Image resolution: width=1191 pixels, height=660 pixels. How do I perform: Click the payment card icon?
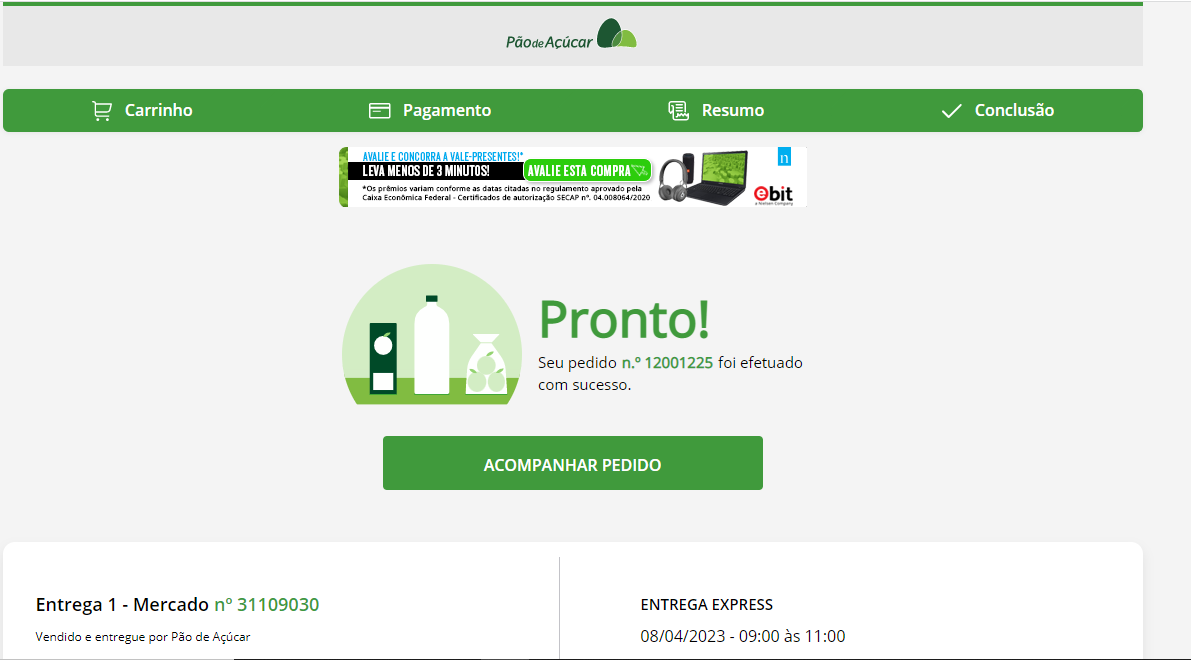pyautogui.click(x=380, y=111)
